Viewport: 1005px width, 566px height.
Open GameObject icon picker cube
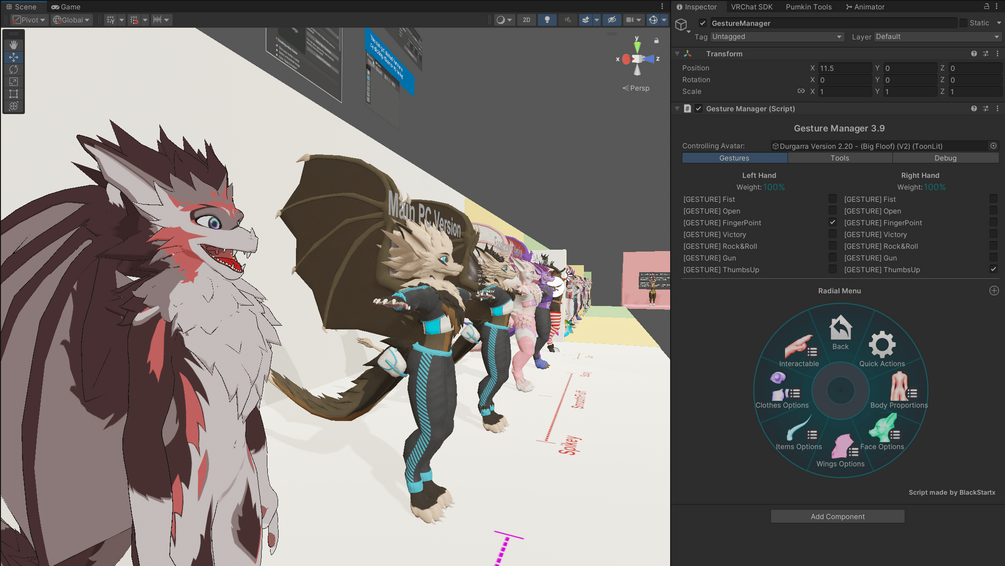click(x=681, y=24)
